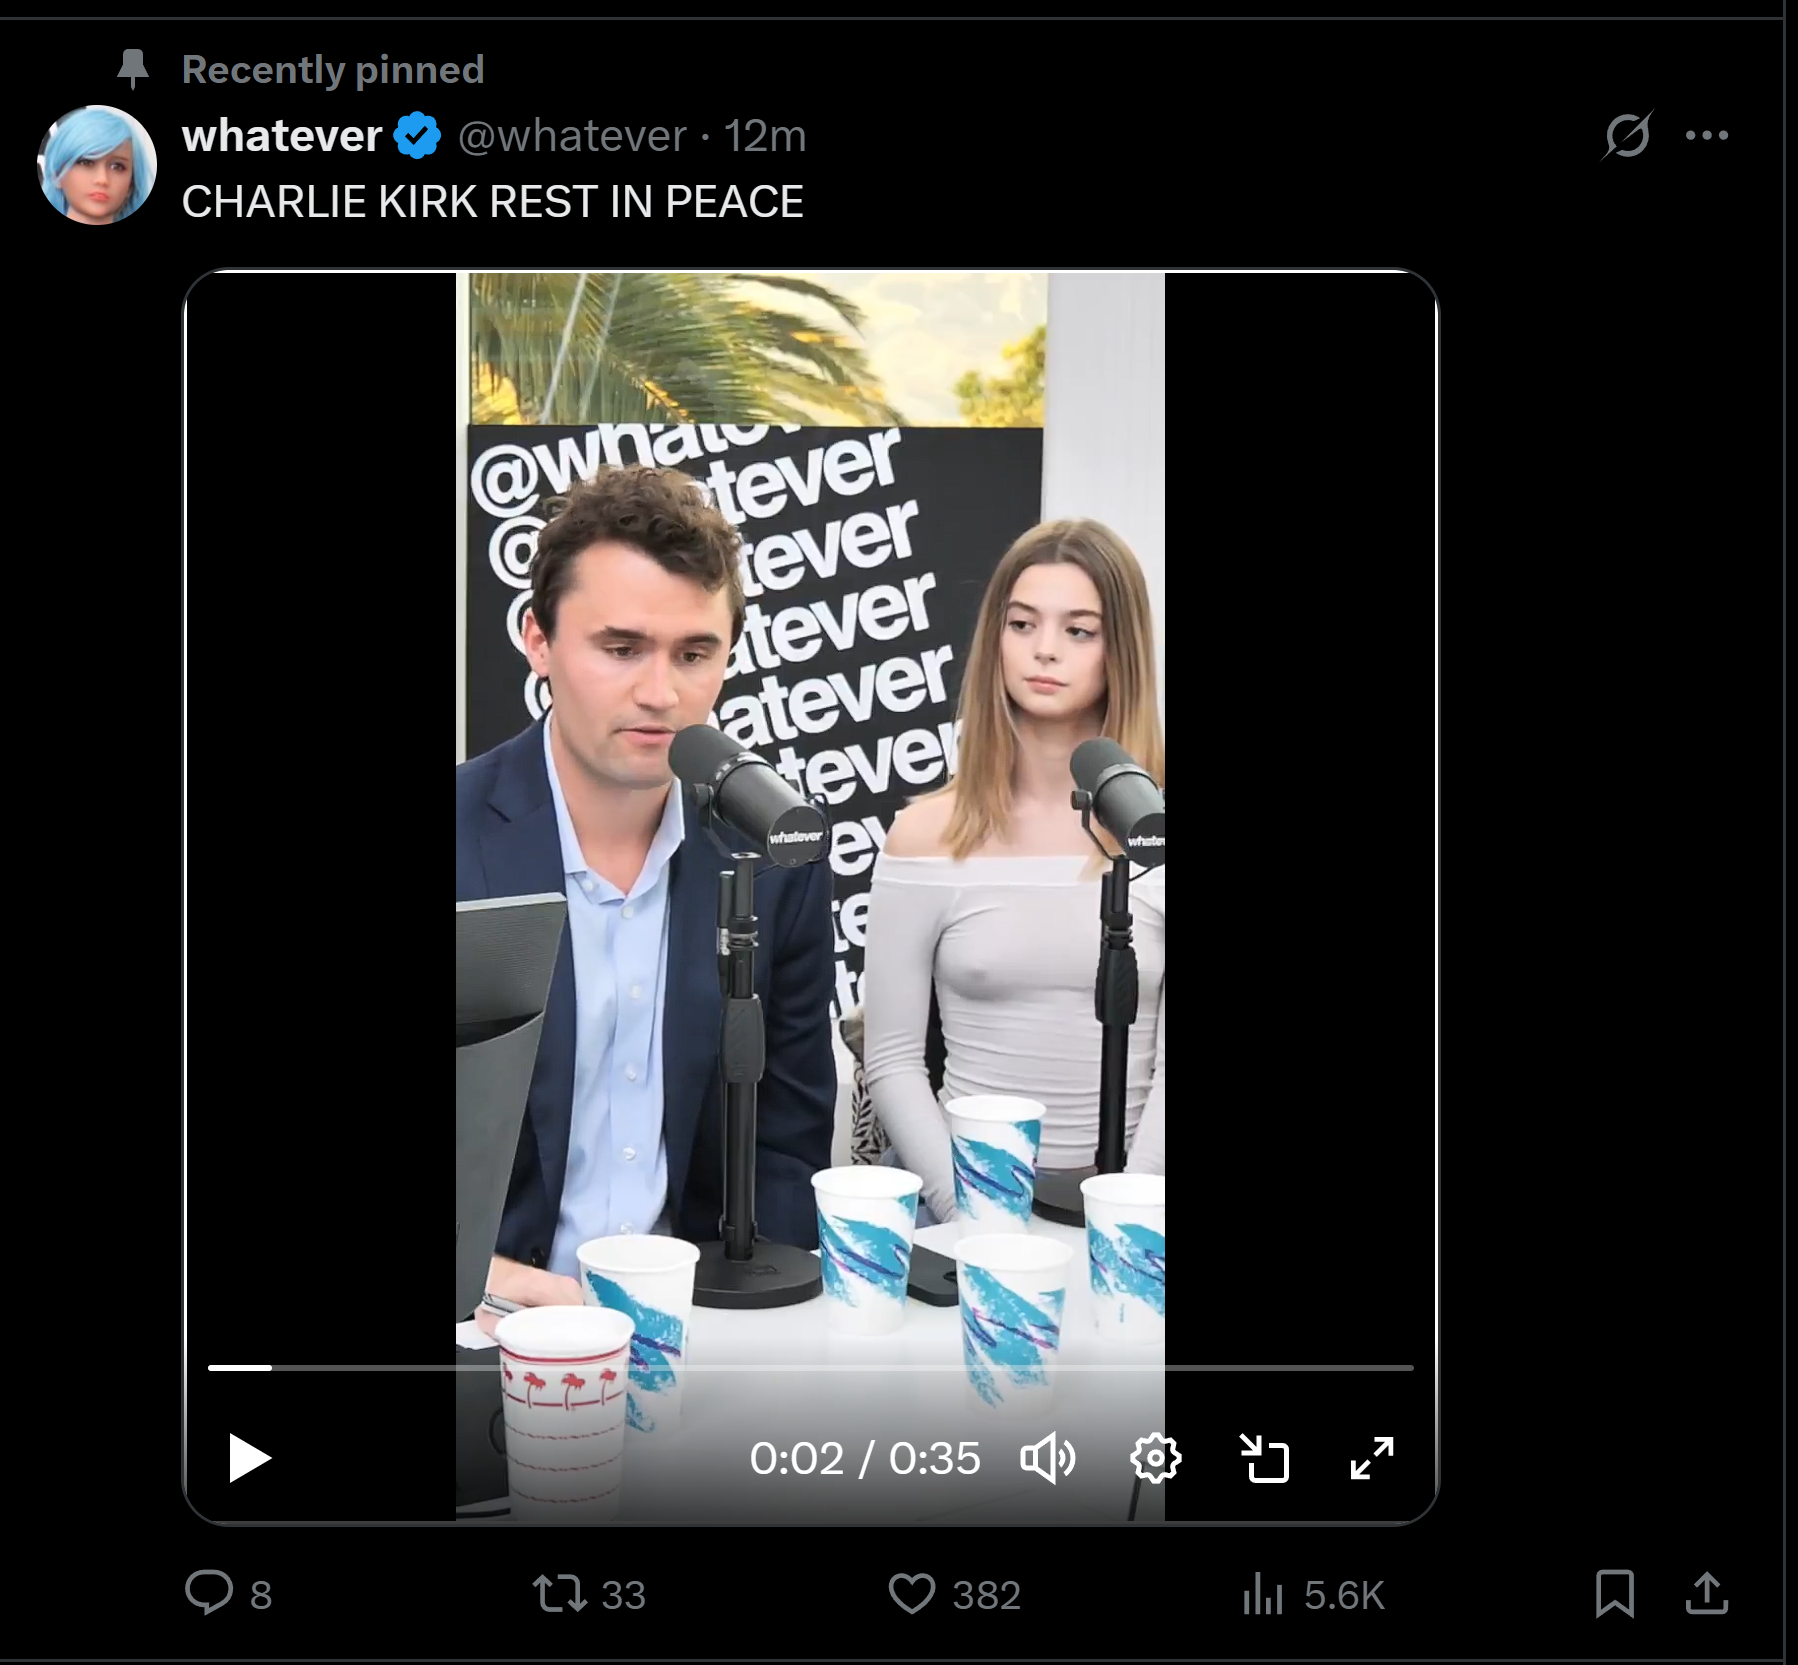1798x1665 pixels.
Task: Click the @whatever handle
Action: pos(572,135)
